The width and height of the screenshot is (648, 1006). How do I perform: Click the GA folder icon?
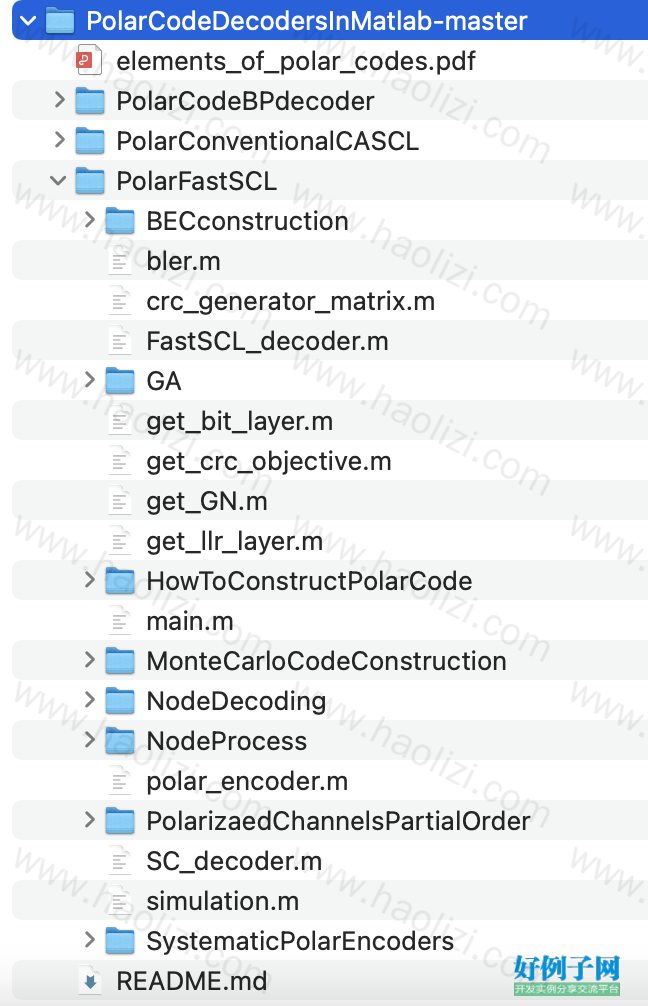(x=120, y=381)
